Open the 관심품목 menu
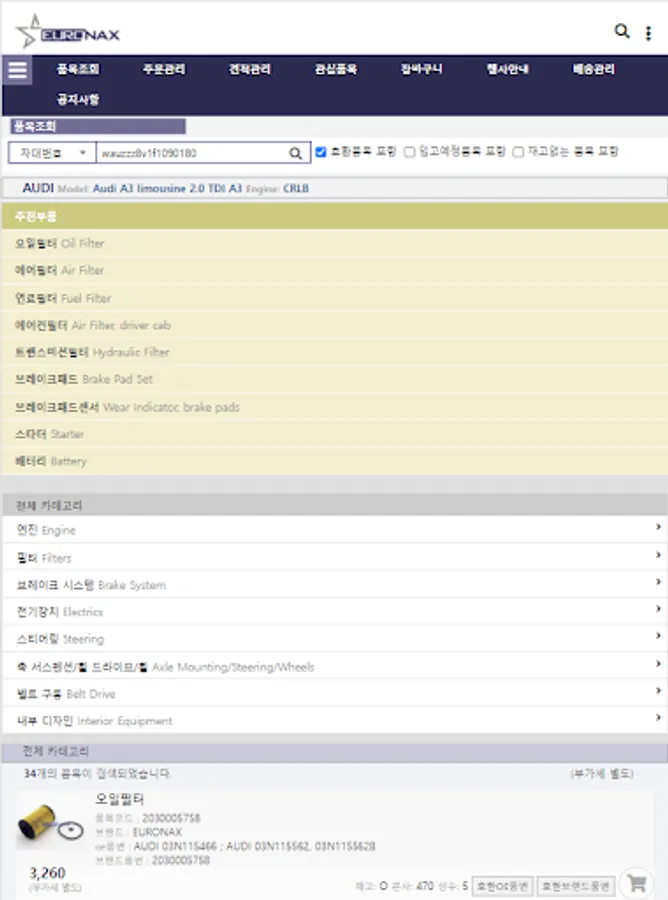668x900 pixels. point(336,69)
